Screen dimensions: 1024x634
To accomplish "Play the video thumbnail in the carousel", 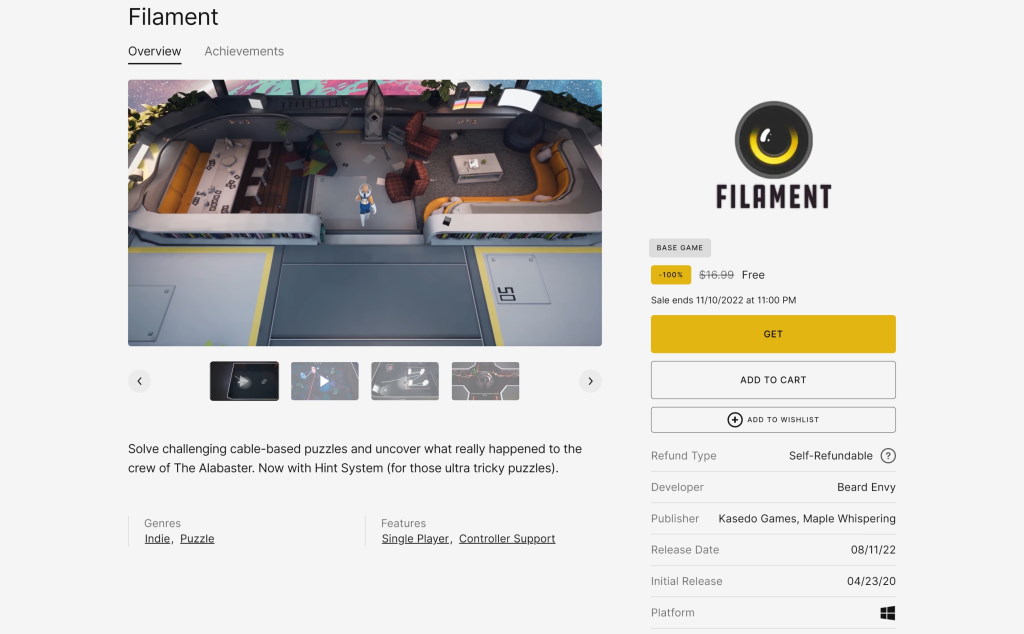I will click(x=325, y=381).
